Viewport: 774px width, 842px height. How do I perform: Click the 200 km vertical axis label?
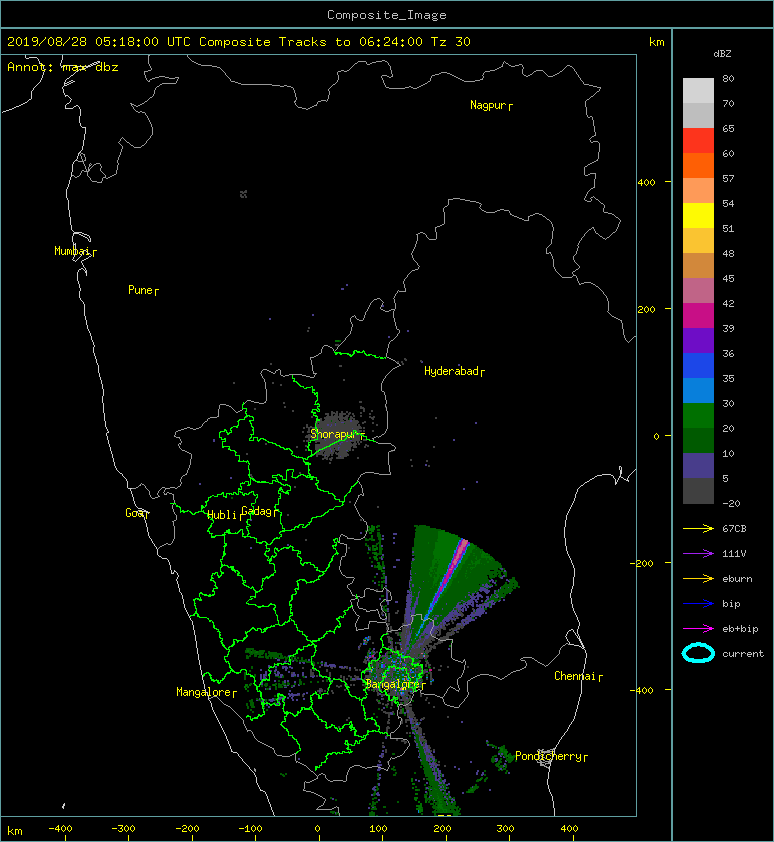[646, 309]
